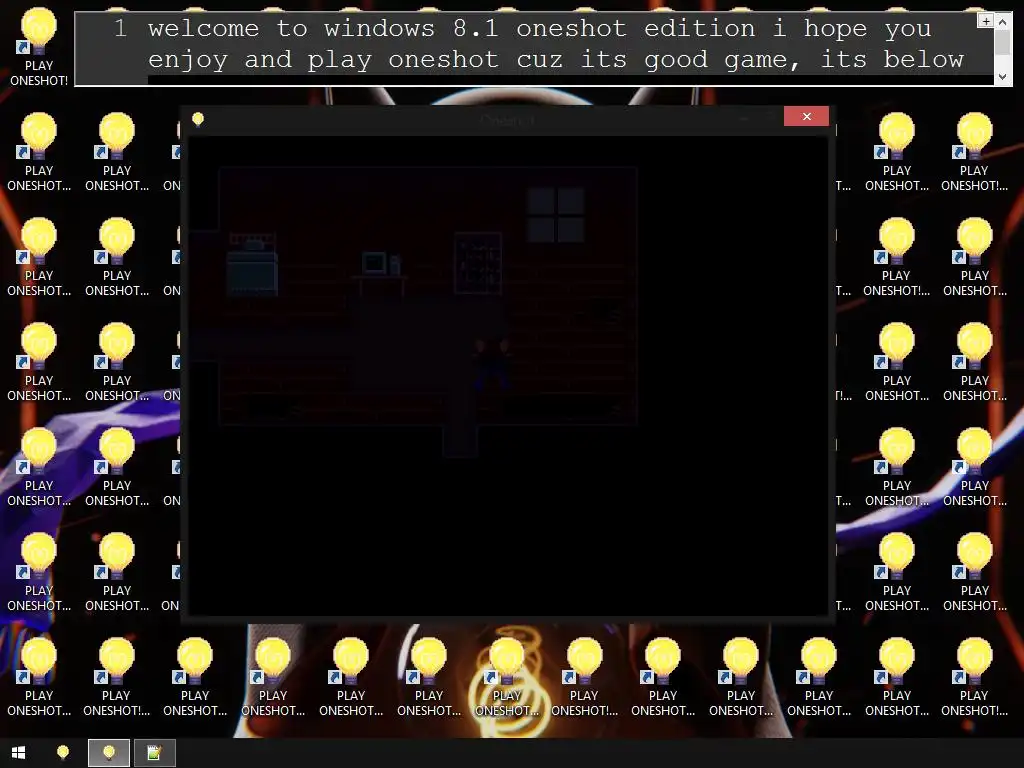
Task: Click the line number 1 in the editor
Action: point(120,28)
